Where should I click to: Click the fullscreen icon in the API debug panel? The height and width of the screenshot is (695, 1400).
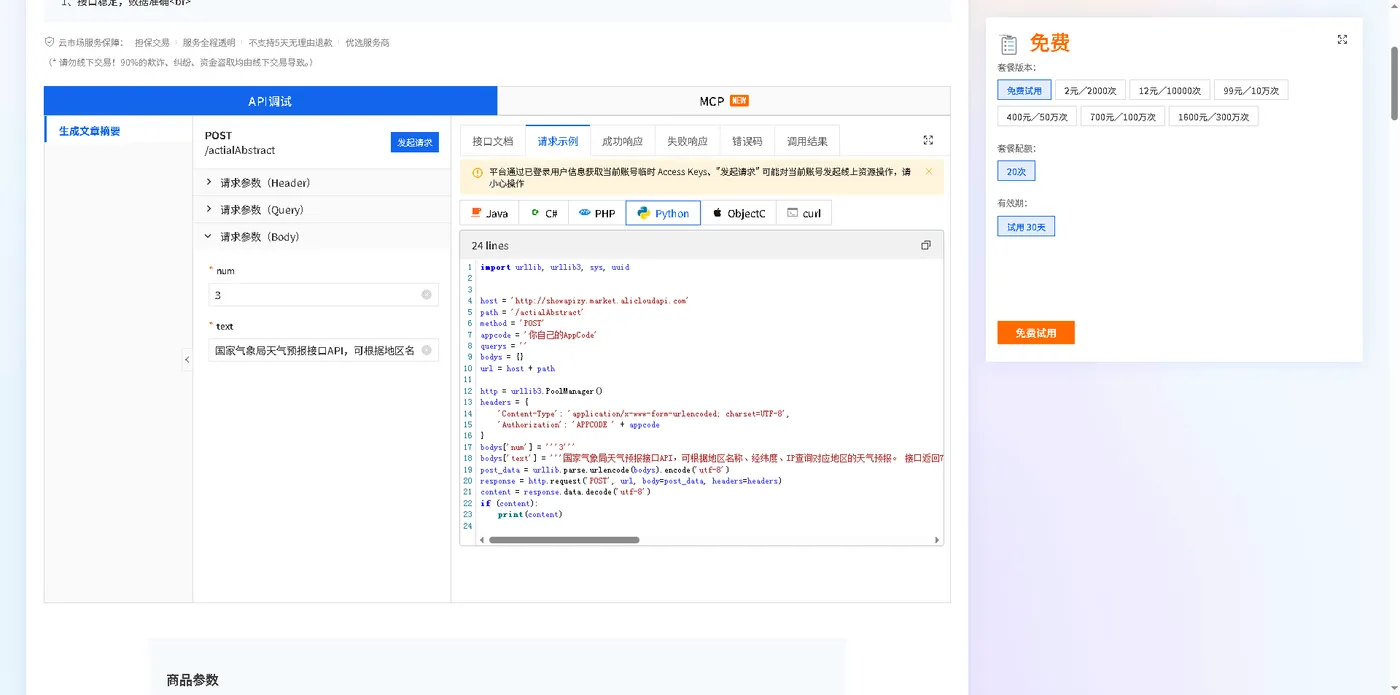click(928, 140)
